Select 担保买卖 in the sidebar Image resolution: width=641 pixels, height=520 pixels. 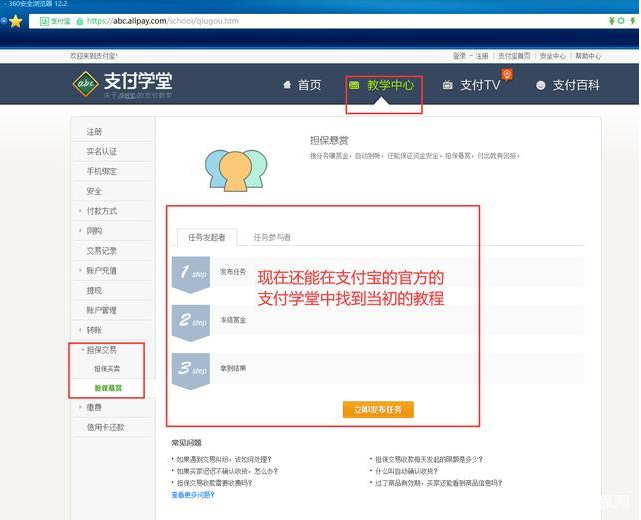pos(107,369)
